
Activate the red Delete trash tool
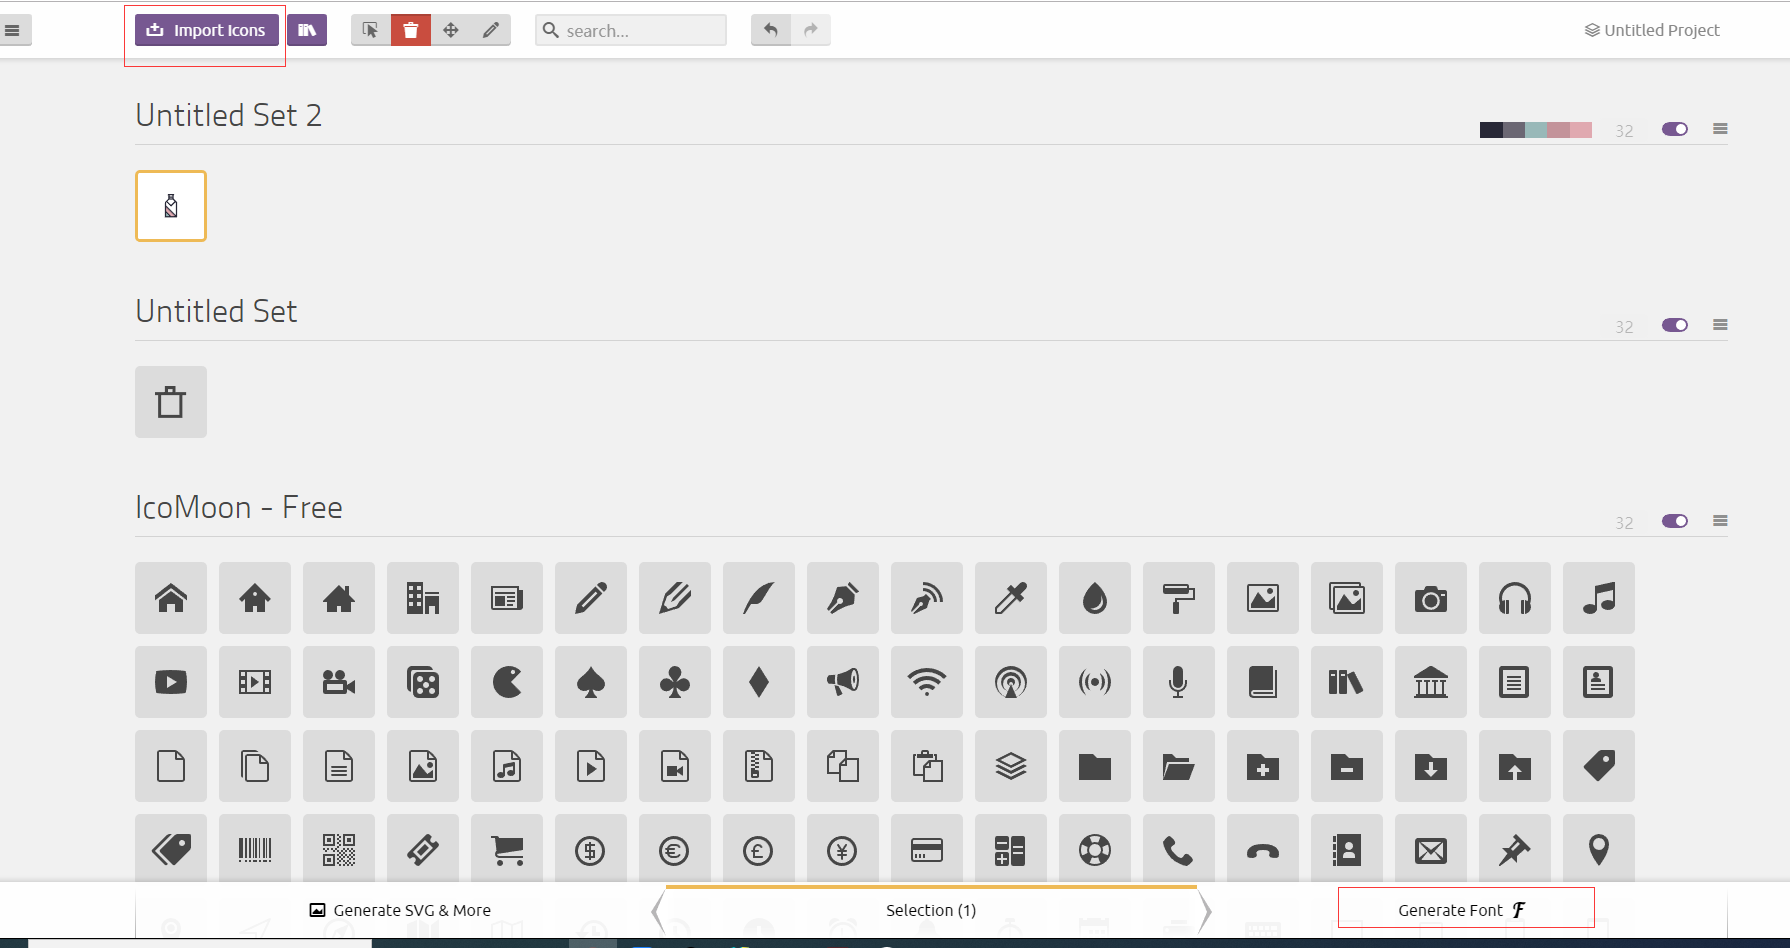tap(411, 30)
